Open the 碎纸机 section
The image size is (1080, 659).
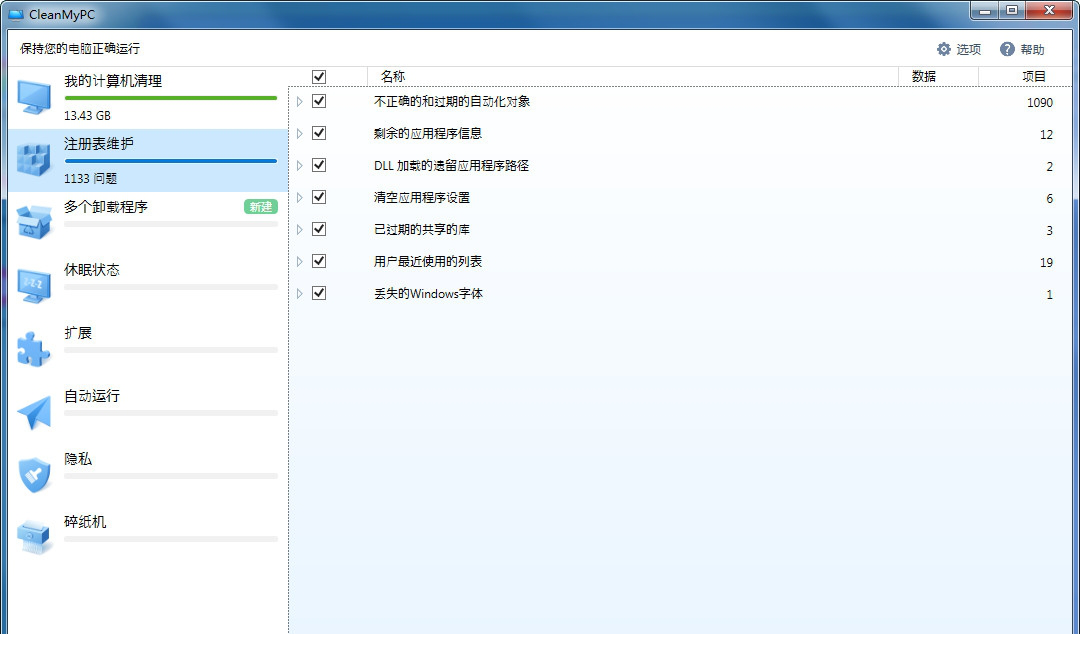(148, 538)
